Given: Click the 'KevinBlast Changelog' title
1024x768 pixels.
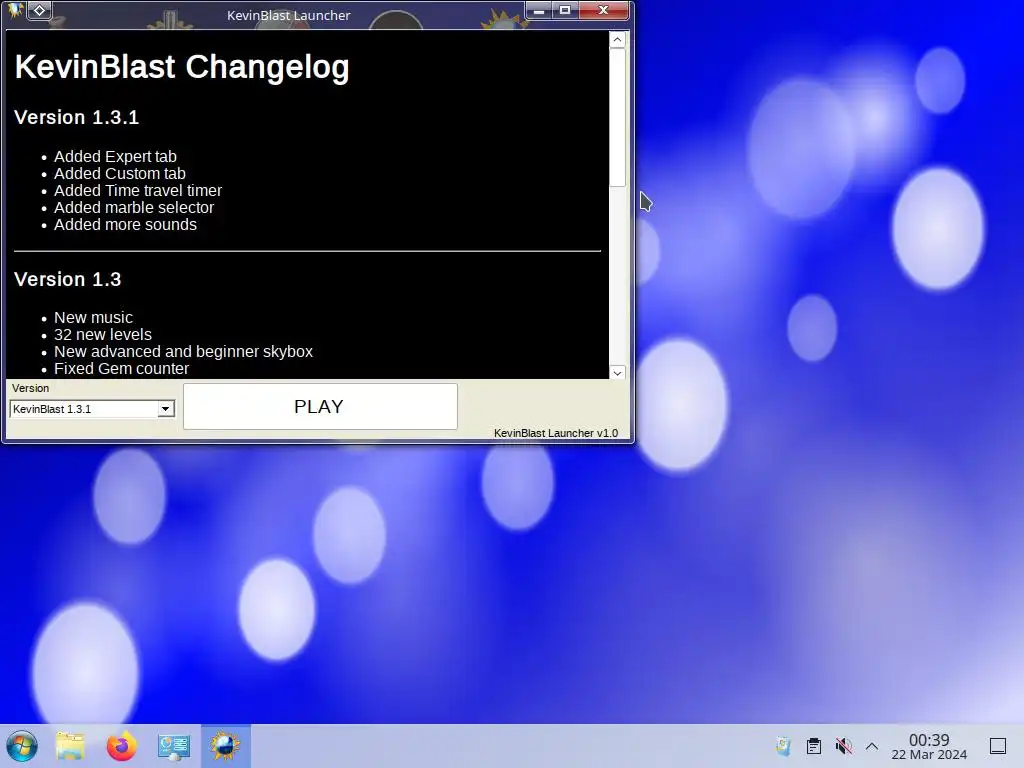Looking at the screenshot, I should click(x=182, y=67).
